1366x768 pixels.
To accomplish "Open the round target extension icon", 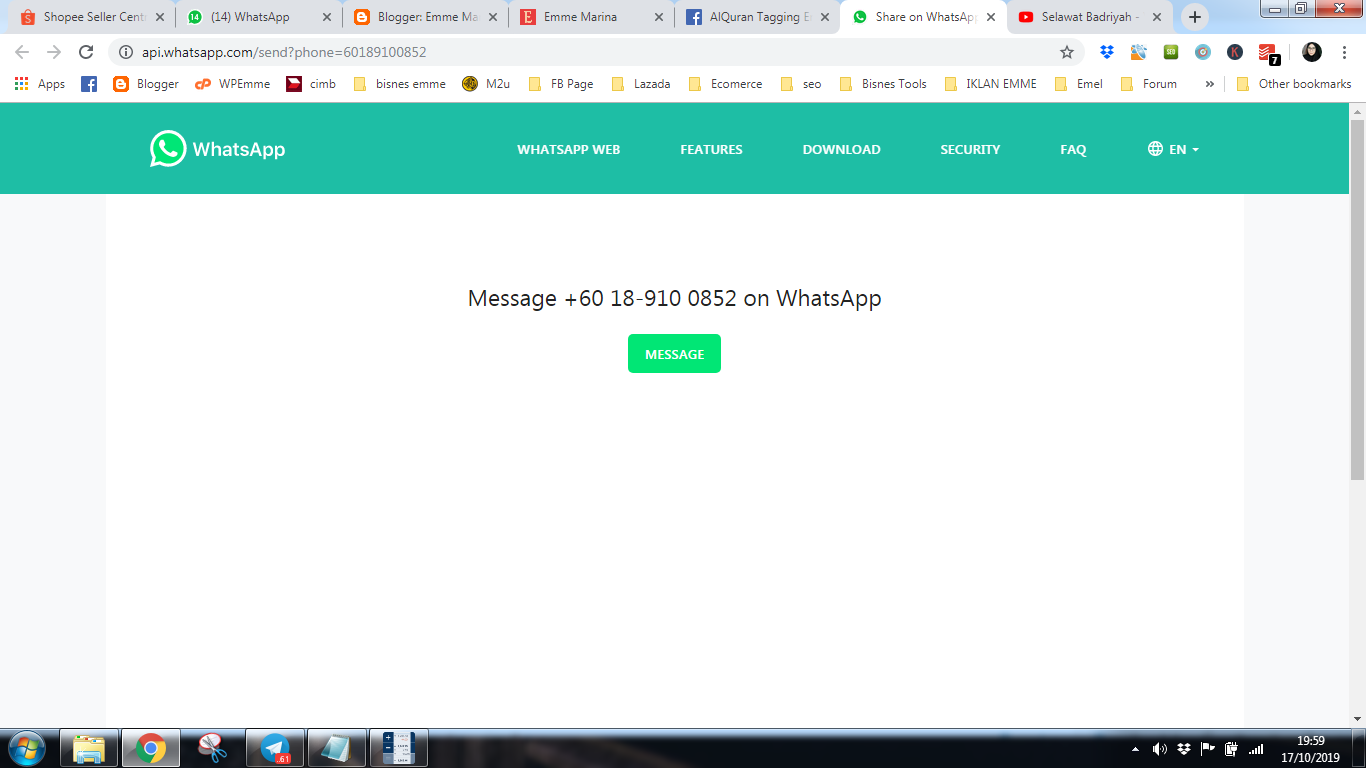I will tap(1203, 52).
